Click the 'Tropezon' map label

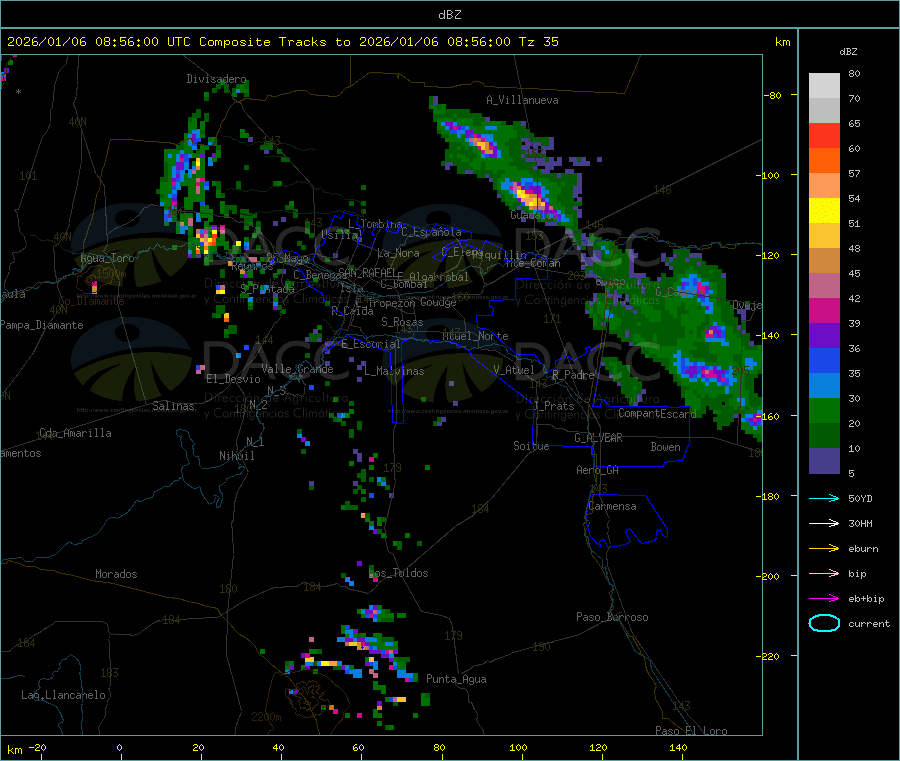coord(391,303)
